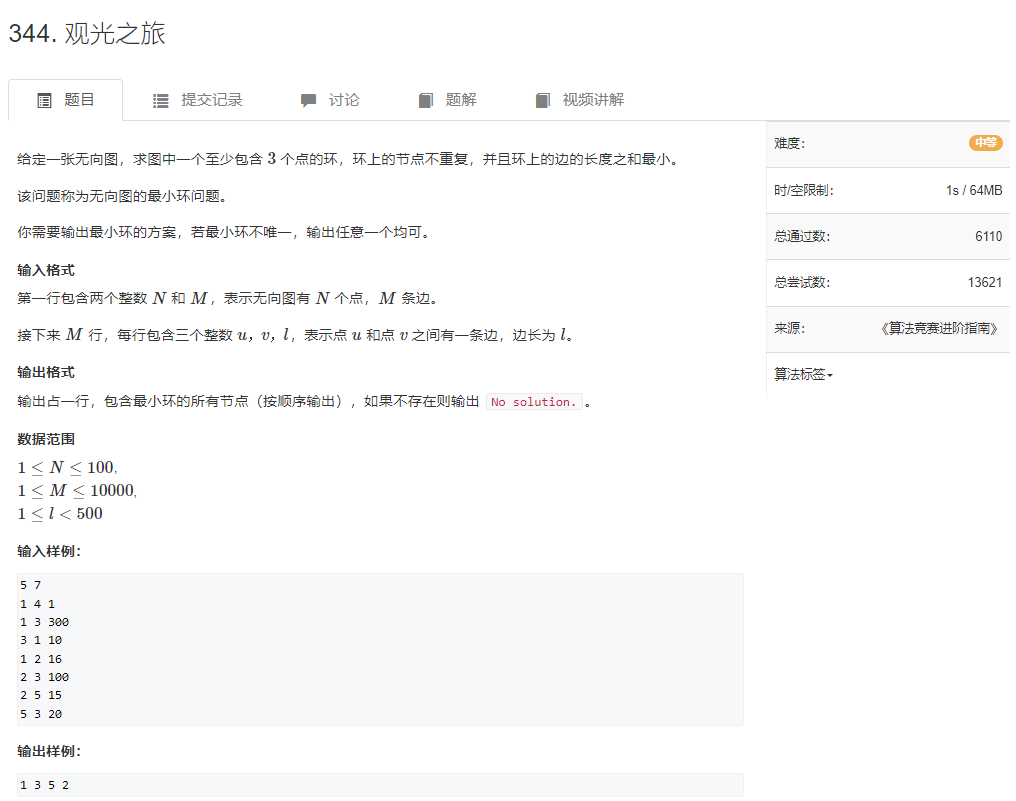This screenshot has width=1016, height=801.
Task: Click the bullet-list icon beside 提交记录
Action: click(x=160, y=100)
